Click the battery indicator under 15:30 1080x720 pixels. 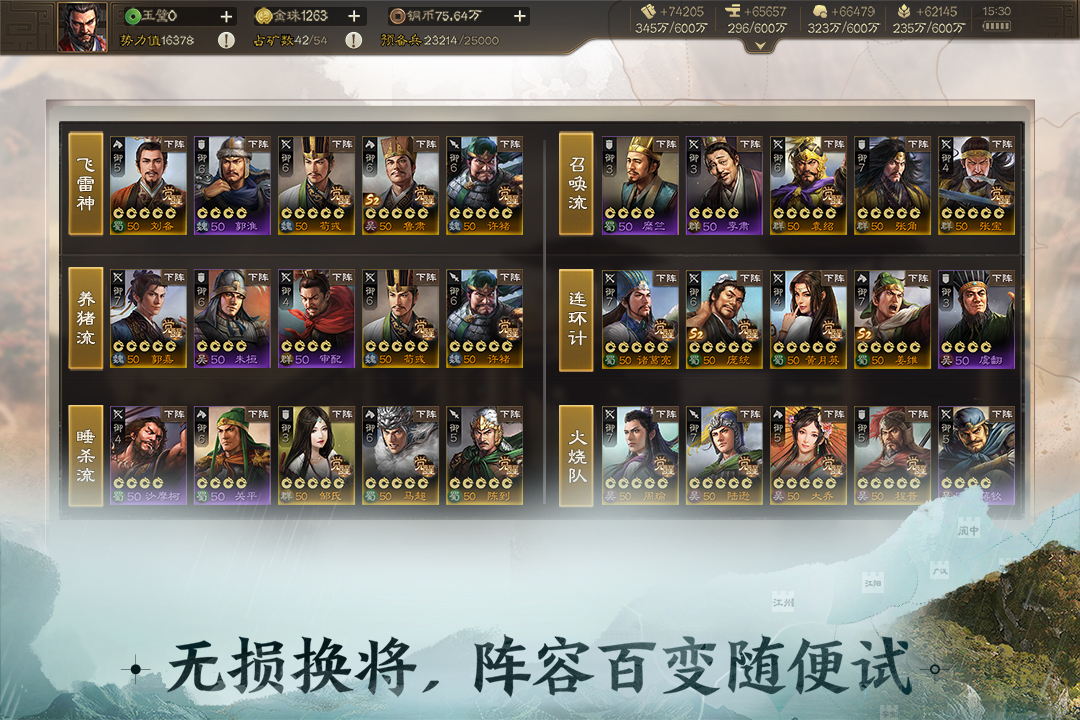tap(996, 27)
